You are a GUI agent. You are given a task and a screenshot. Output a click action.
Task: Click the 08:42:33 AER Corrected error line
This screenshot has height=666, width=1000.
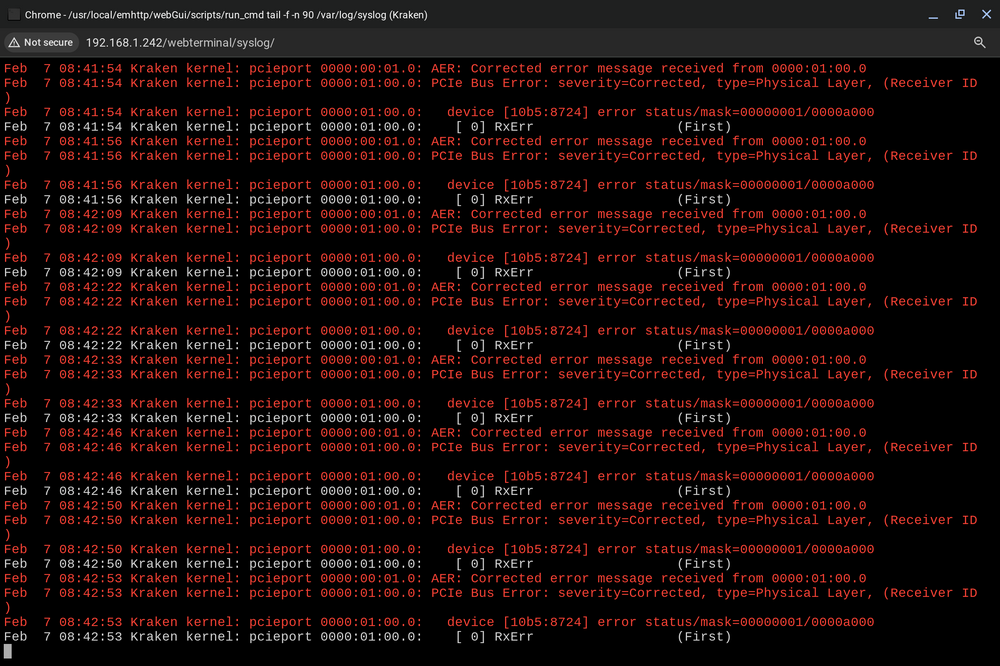click(435, 360)
